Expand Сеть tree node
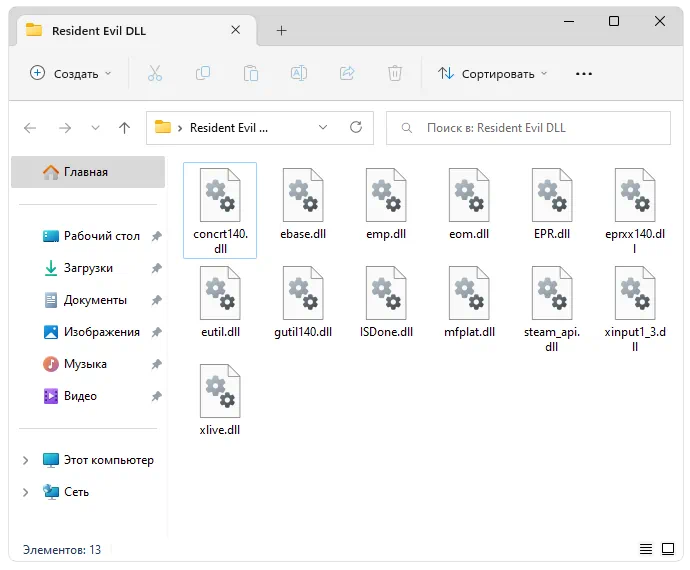 (x=26, y=492)
